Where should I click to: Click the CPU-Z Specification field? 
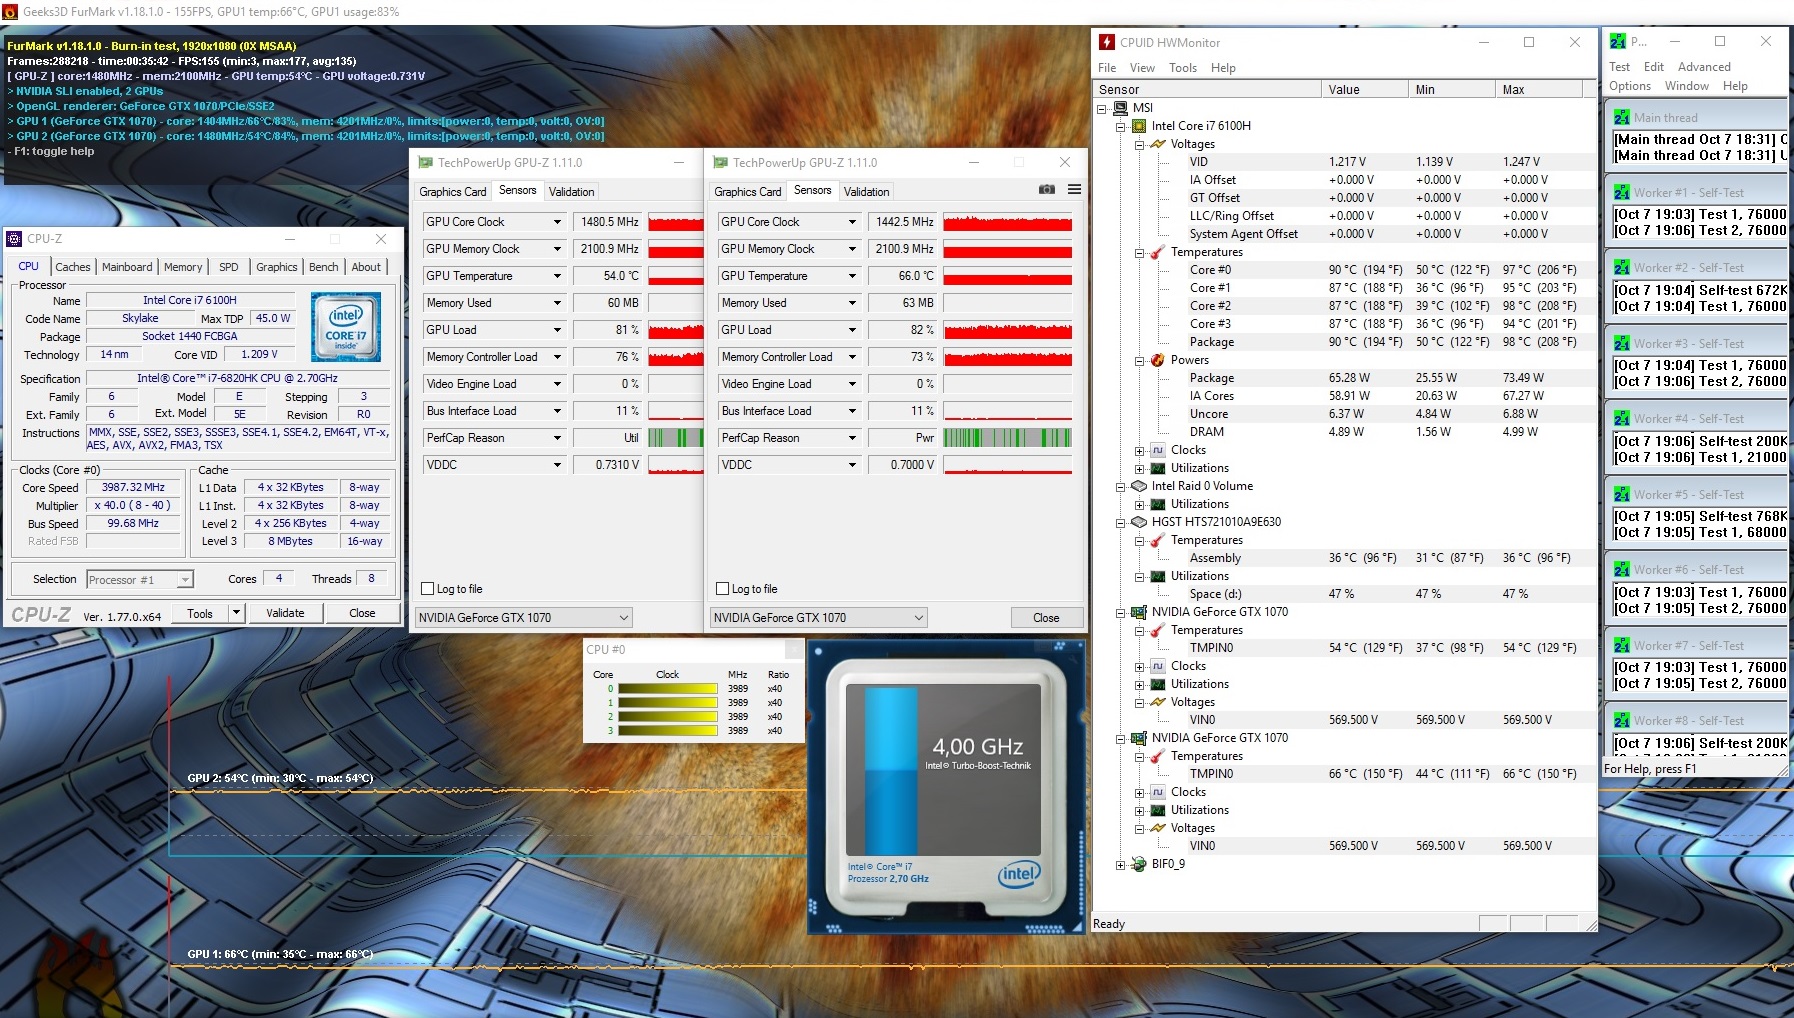pyautogui.click(x=237, y=379)
